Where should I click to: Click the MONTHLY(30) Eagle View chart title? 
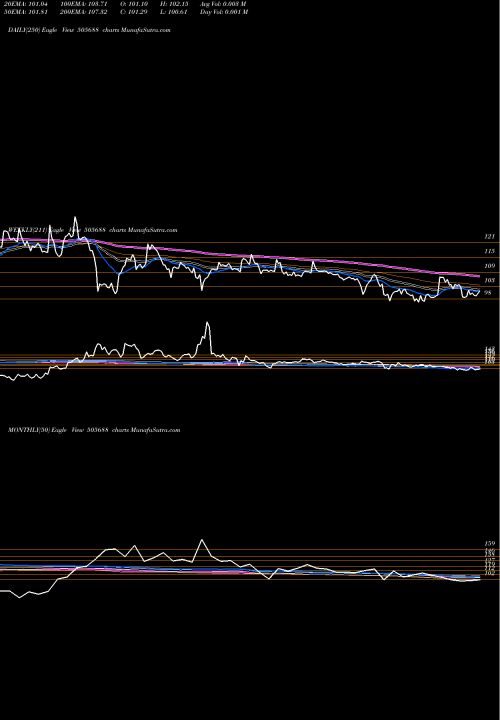[x=94, y=430]
